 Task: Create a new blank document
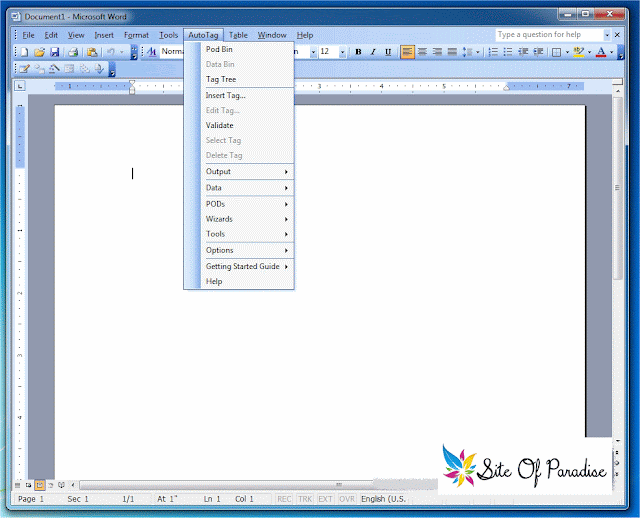24,52
